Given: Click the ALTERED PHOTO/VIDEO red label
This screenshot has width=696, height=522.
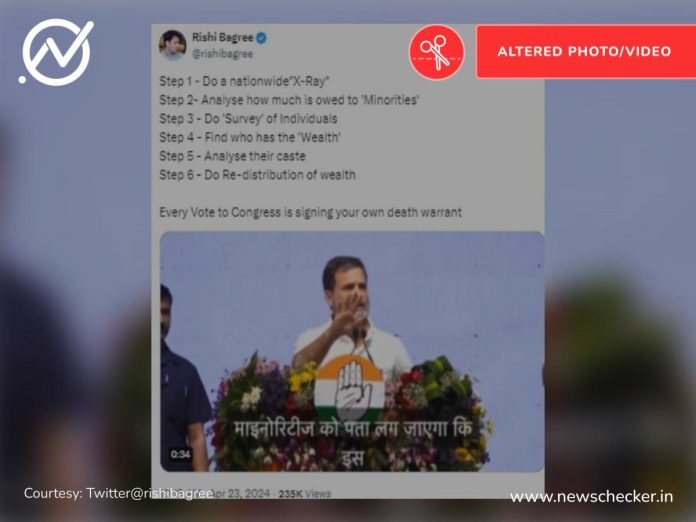Looking at the screenshot, I should click(585, 51).
